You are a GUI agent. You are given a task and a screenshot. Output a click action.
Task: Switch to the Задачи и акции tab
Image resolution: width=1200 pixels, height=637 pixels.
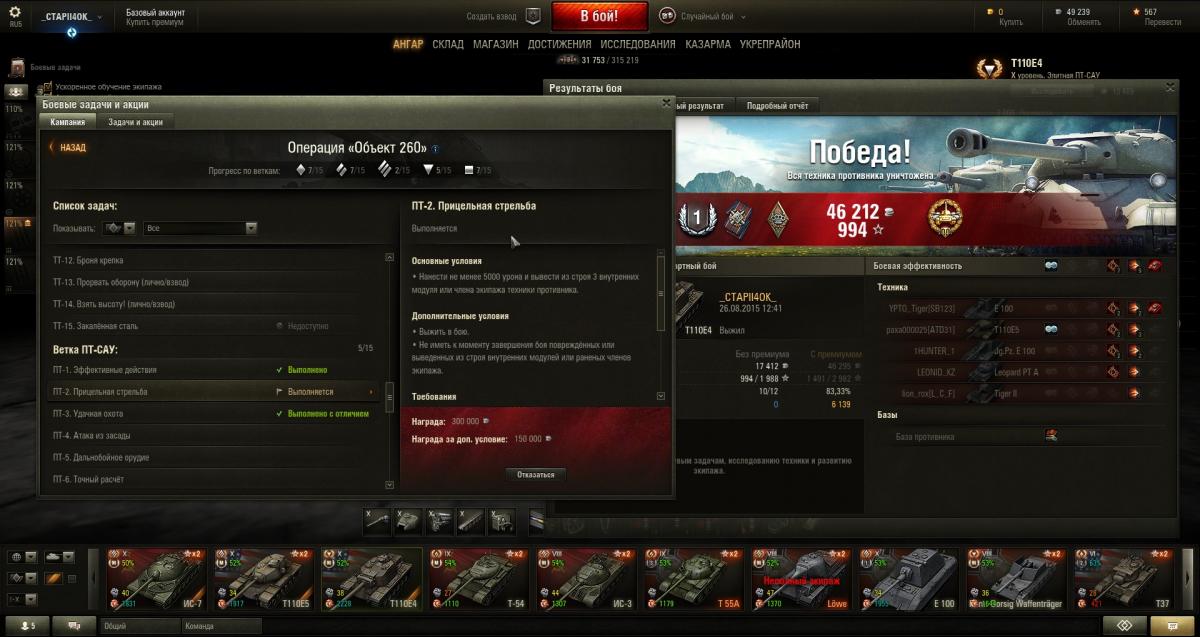135,121
